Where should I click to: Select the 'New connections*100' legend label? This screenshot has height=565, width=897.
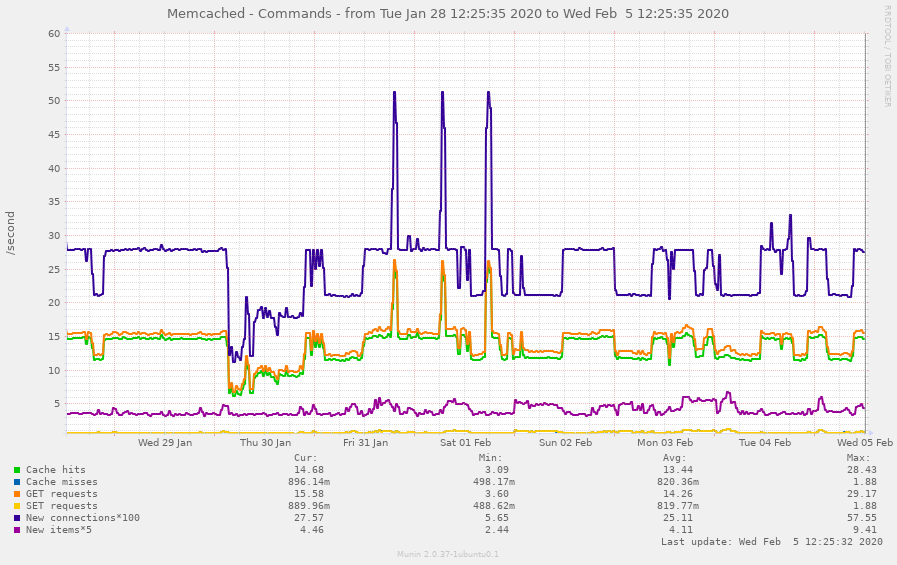click(x=82, y=518)
